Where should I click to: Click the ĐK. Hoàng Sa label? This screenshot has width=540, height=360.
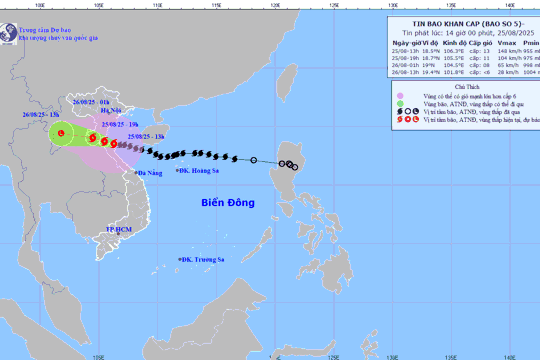pos(199,171)
